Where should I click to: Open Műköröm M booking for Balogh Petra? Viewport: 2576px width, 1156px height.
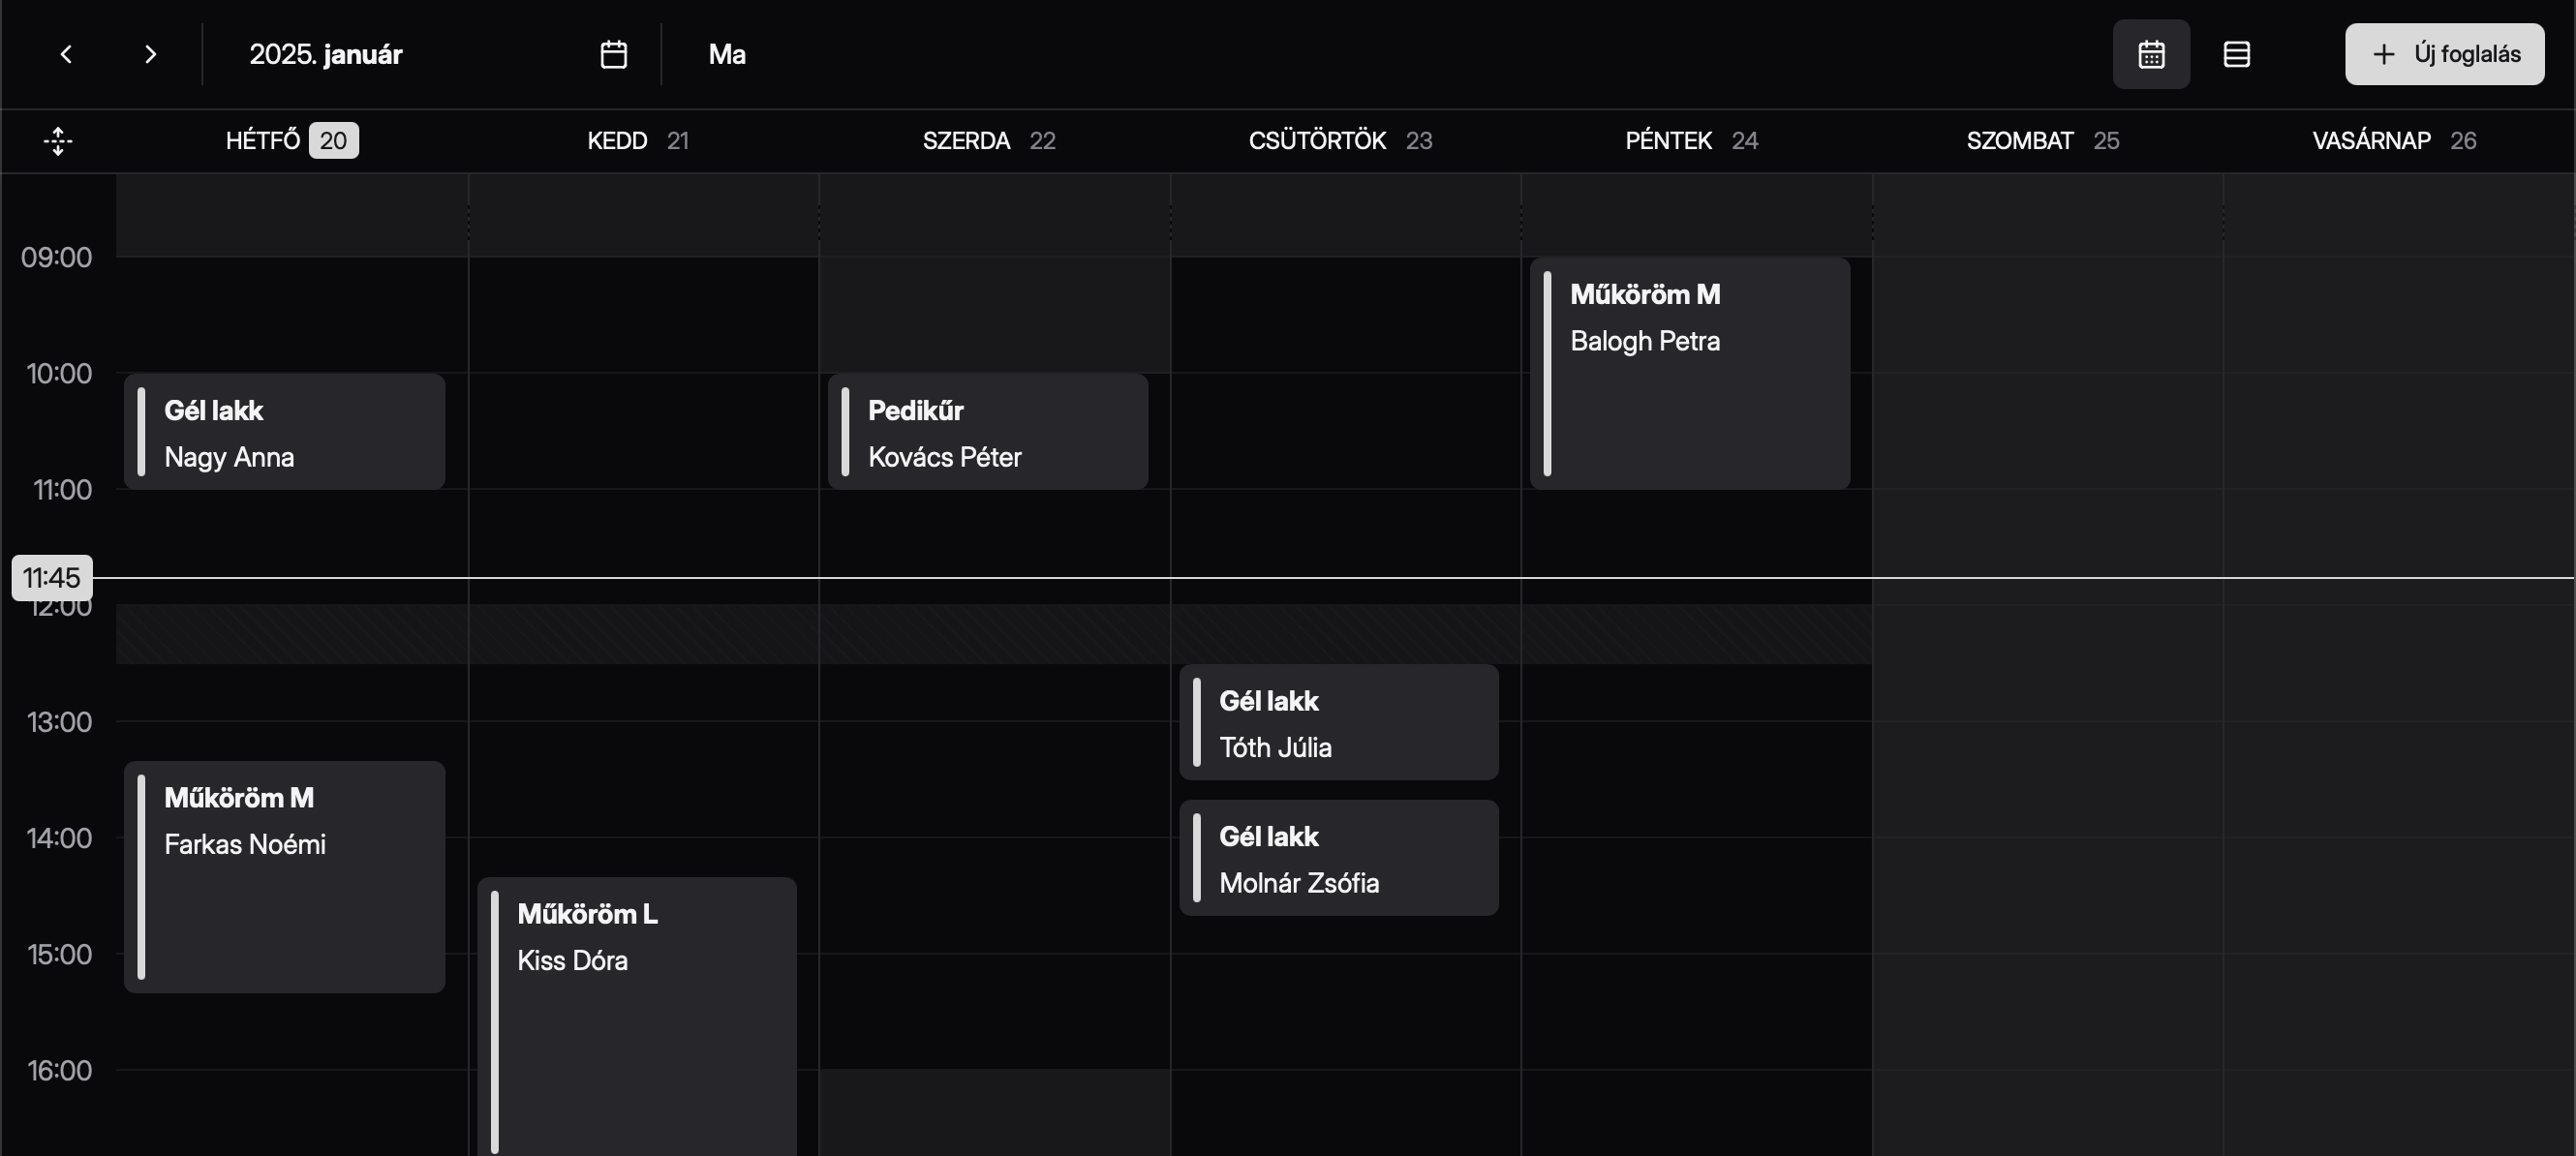[x=1690, y=373]
